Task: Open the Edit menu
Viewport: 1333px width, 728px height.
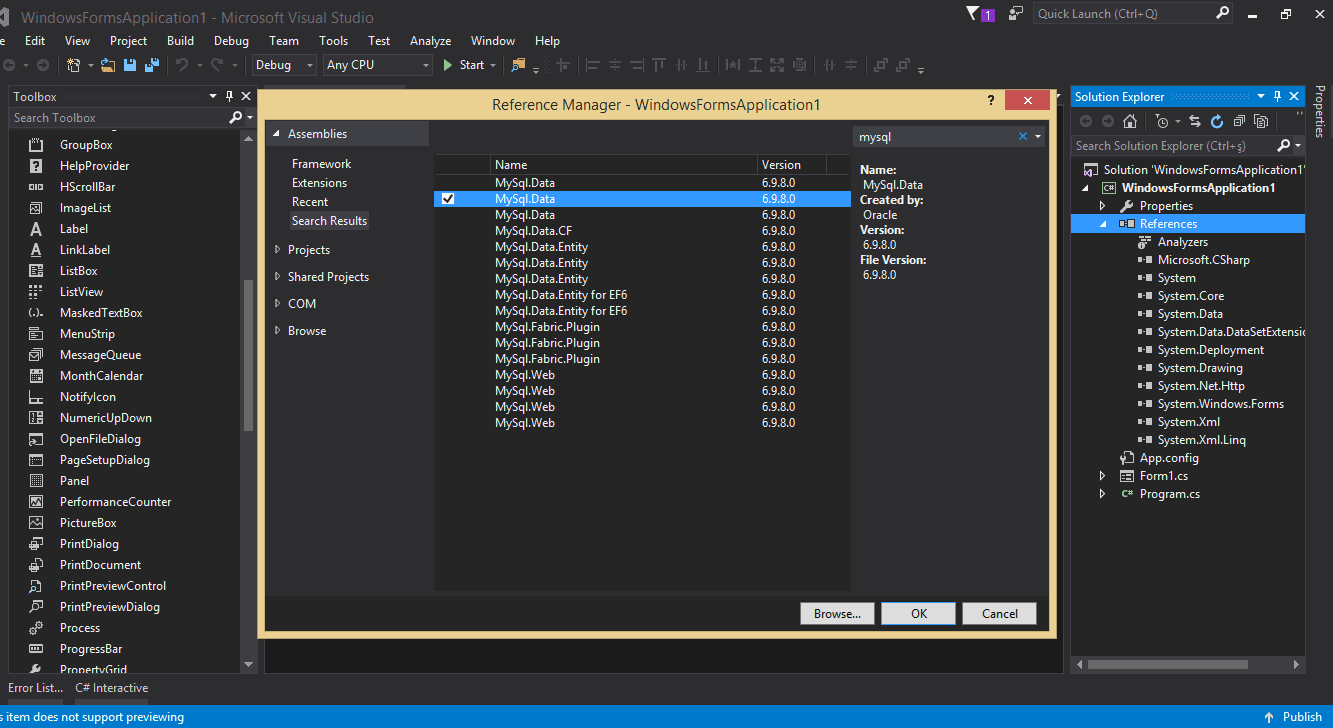Action: click(x=35, y=41)
